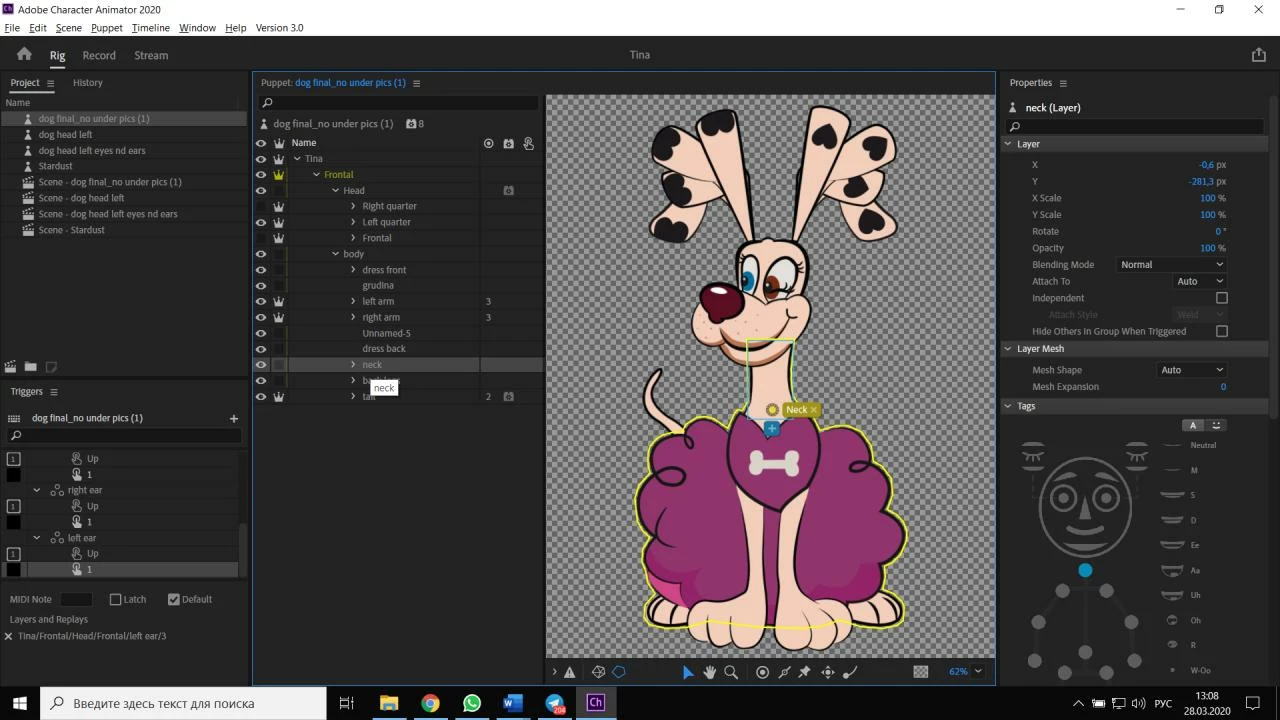This screenshot has width=1280, height=720.
Task: Open the History tab
Action: tap(87, 83)
